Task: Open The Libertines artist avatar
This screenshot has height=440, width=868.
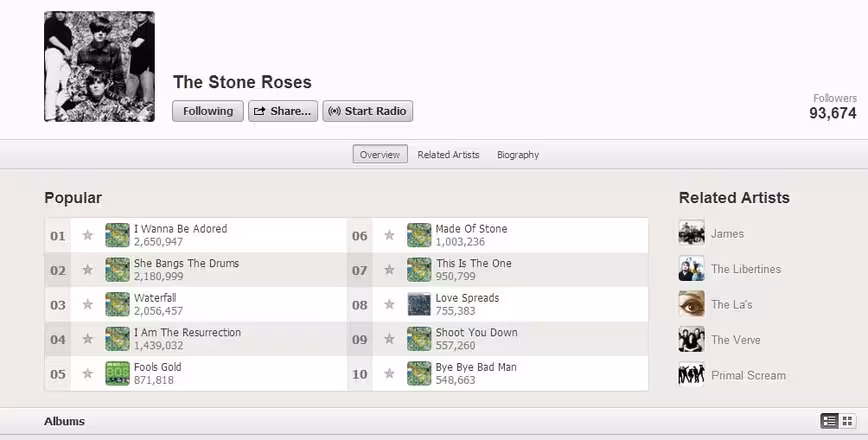Action: click(x=691, y=268)
